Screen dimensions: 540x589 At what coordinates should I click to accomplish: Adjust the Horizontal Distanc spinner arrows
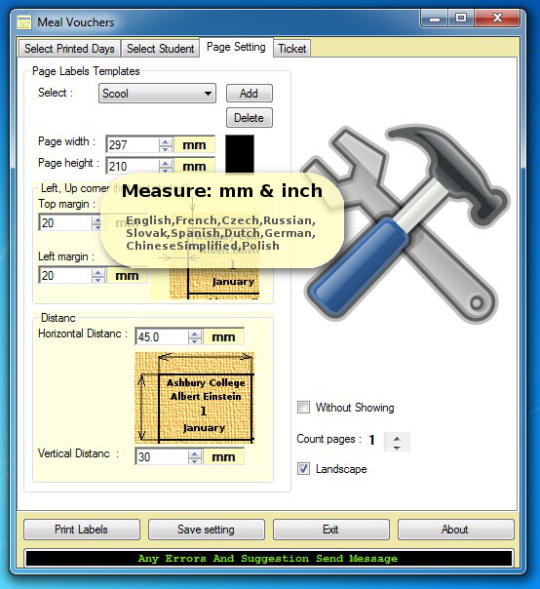(x=195, y=337)
